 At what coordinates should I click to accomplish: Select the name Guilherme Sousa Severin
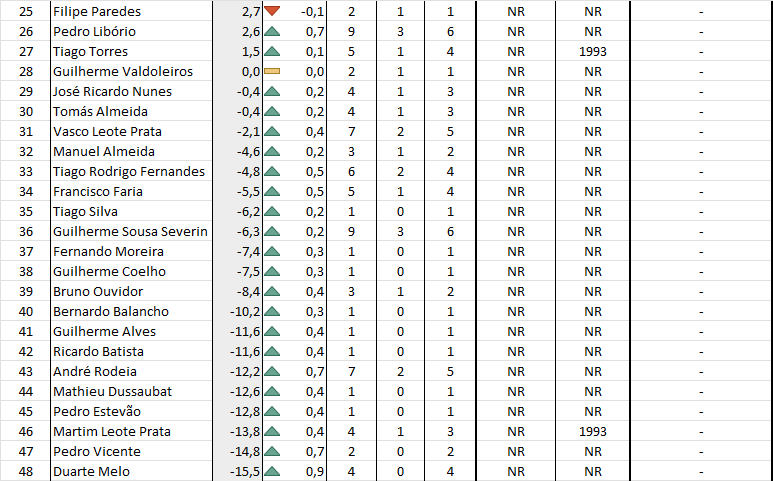[130, 232]
